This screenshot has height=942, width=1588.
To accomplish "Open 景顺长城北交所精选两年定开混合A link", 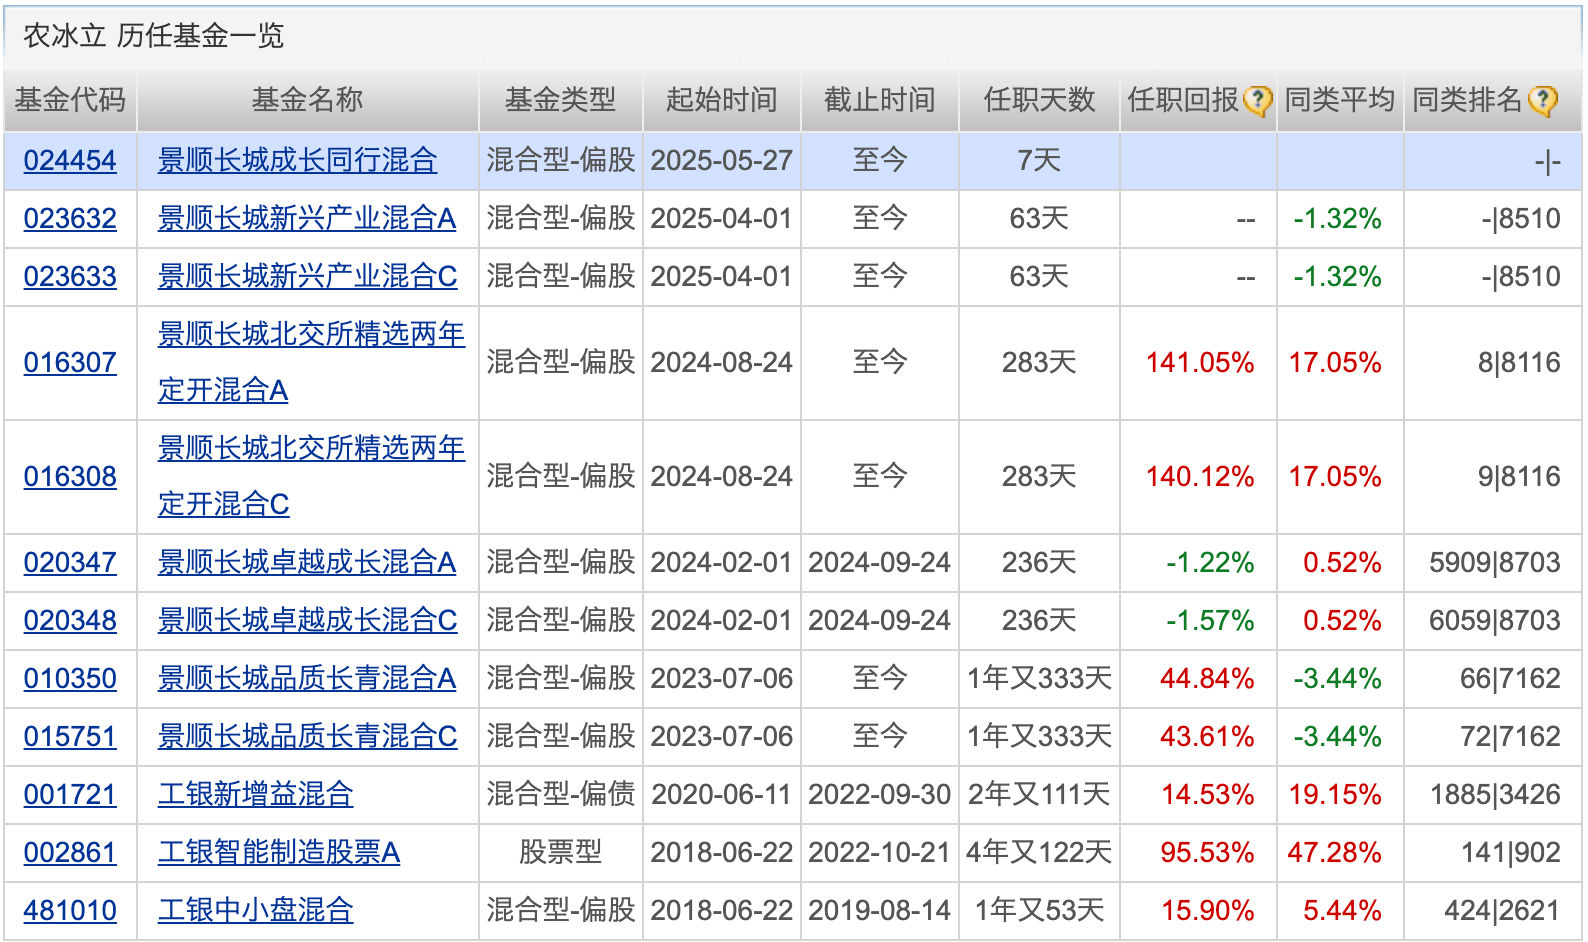I will (311, 363).
